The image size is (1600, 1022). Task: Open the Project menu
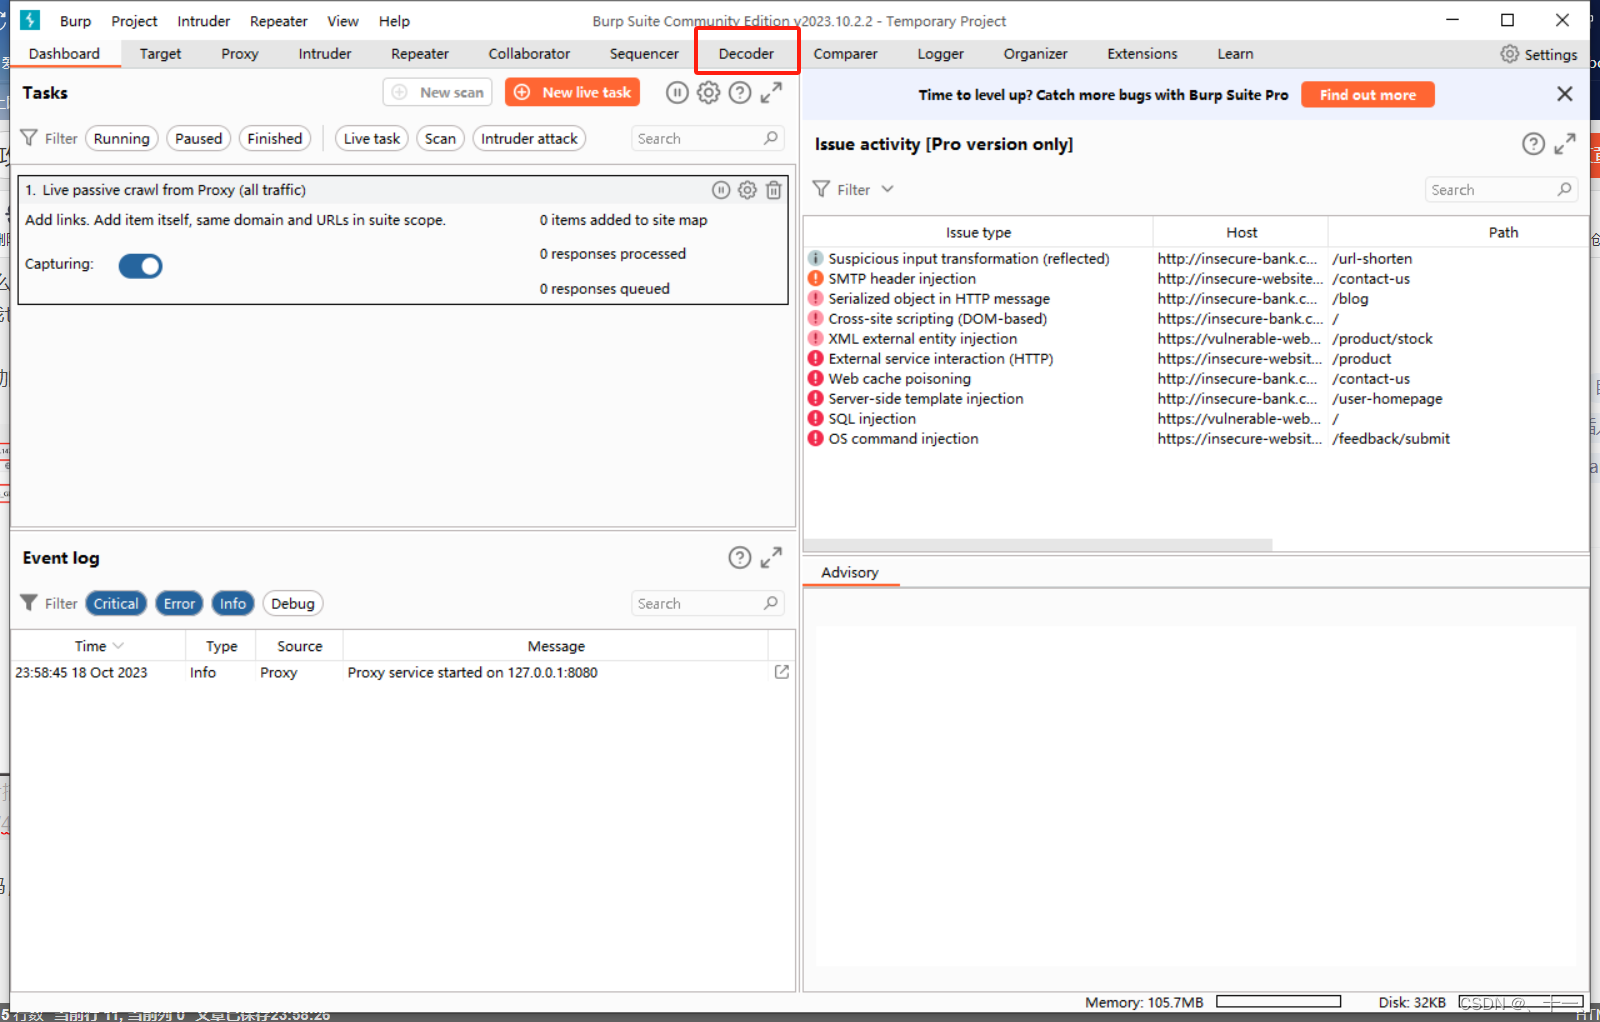134,21
